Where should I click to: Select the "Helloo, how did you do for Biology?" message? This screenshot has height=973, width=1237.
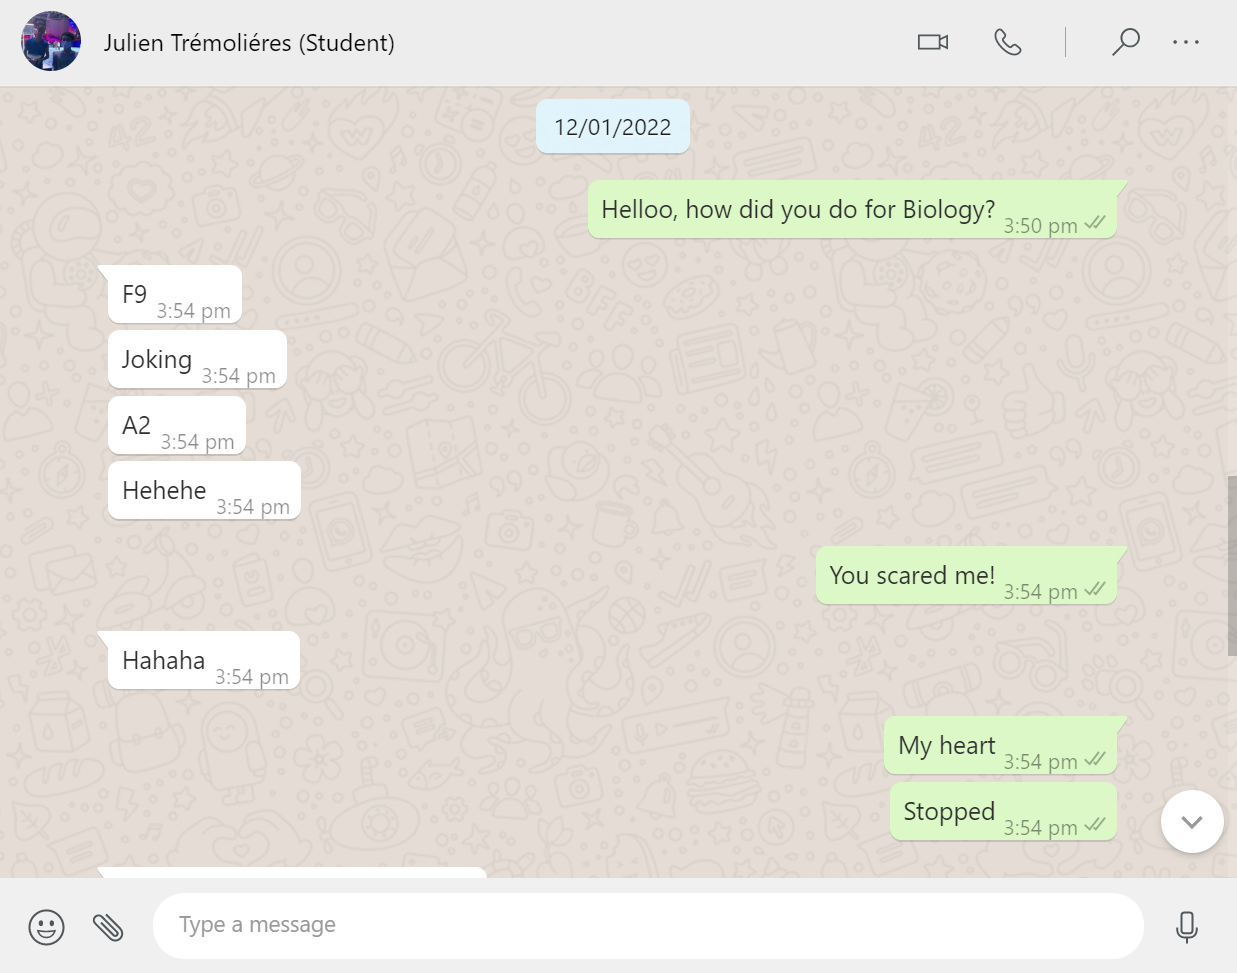(798, 210)
